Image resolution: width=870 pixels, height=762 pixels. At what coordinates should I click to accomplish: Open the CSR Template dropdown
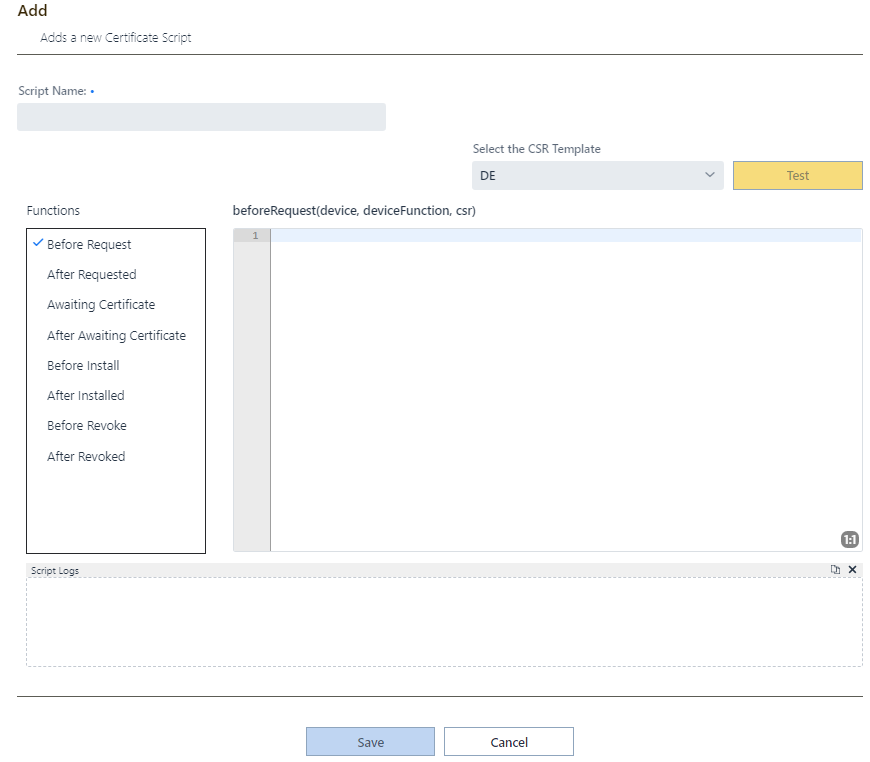click(598, 175)
